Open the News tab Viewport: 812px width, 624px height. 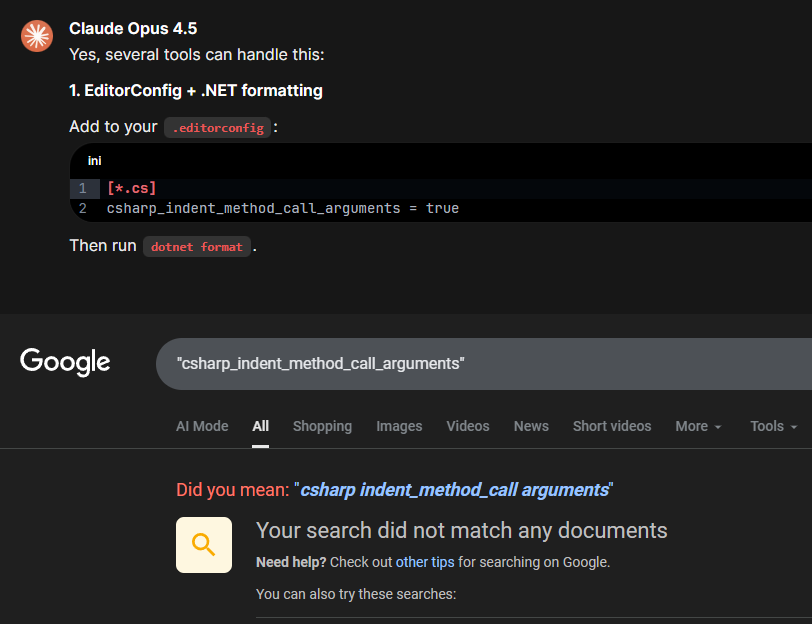[531, 426]
